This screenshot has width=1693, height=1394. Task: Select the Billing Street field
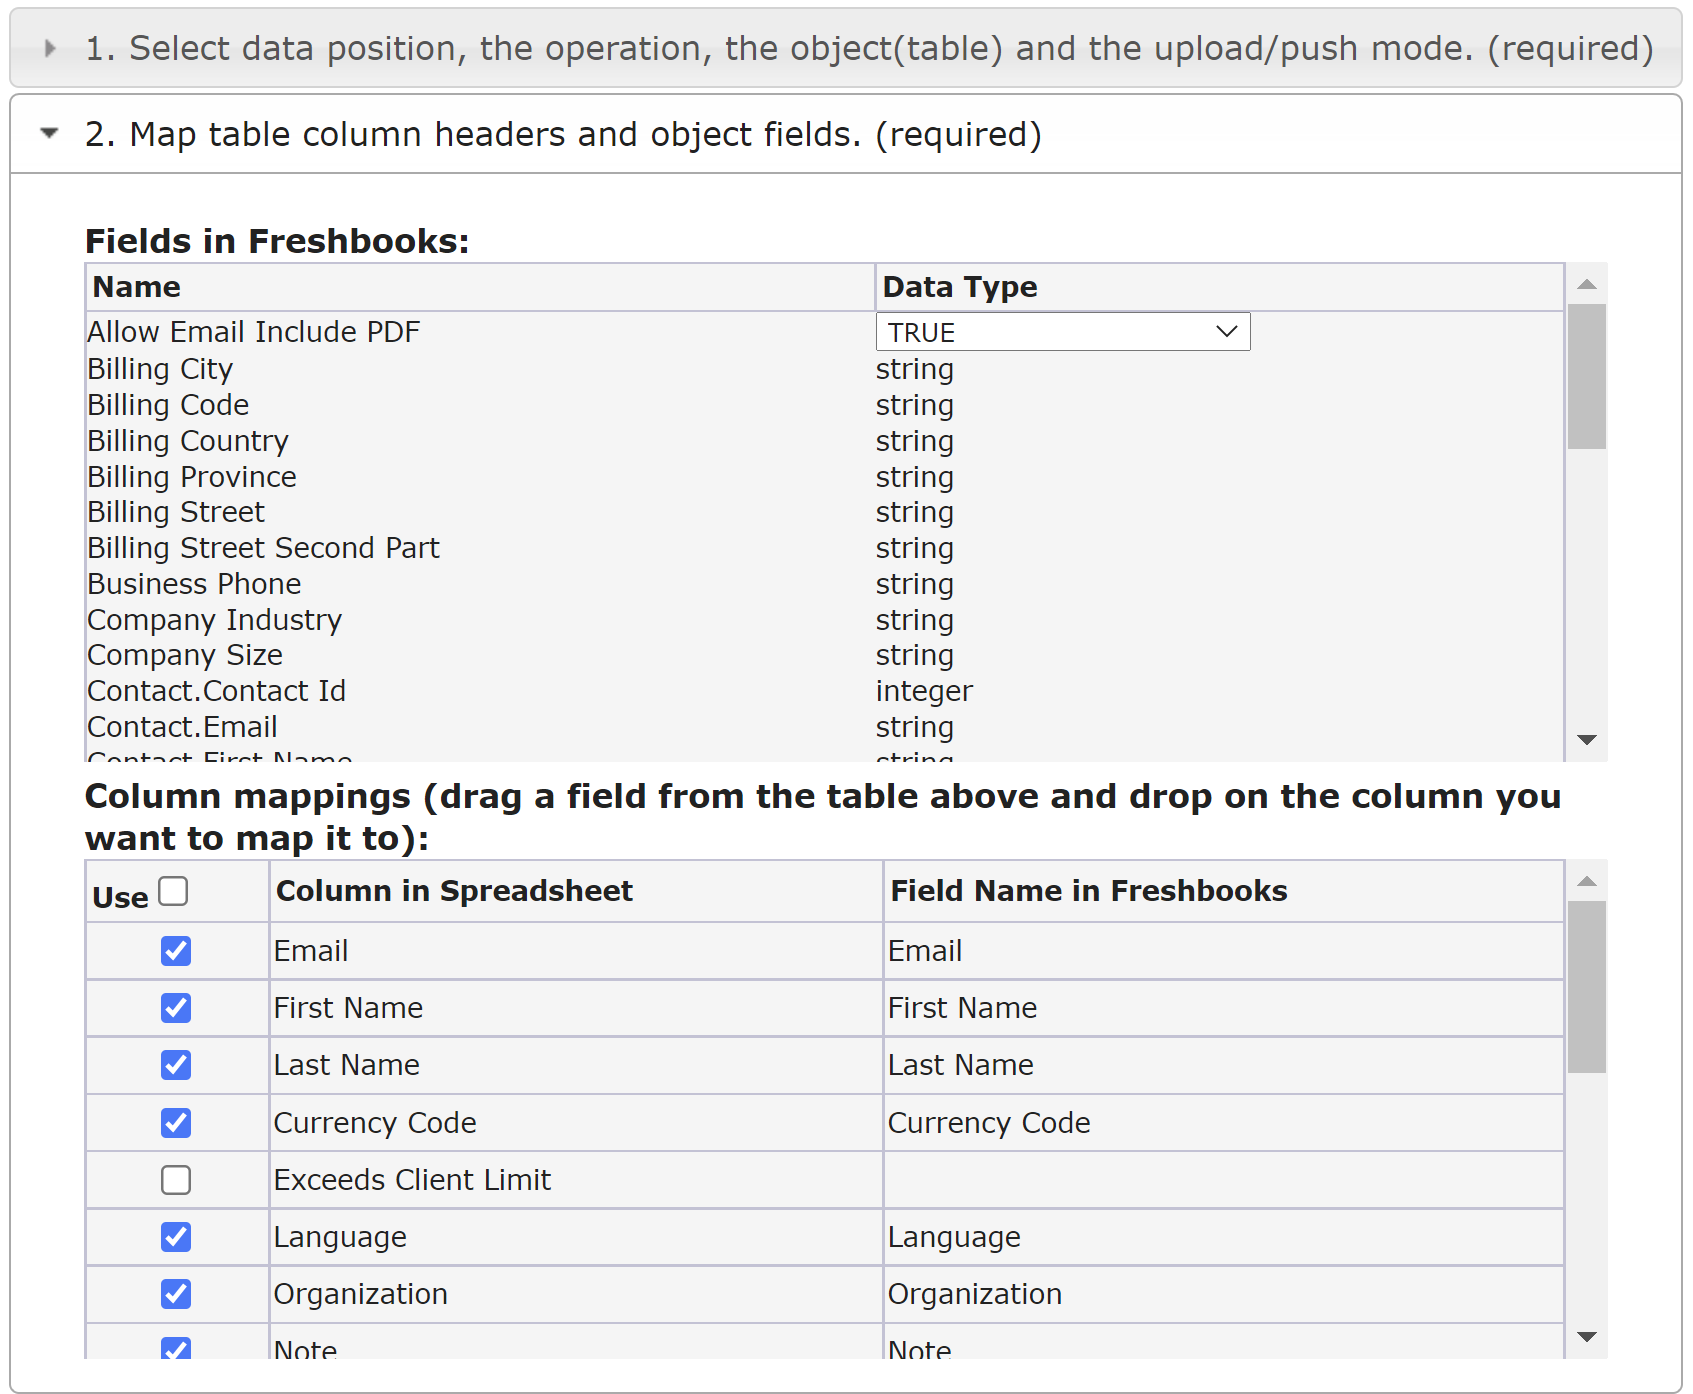176,512
